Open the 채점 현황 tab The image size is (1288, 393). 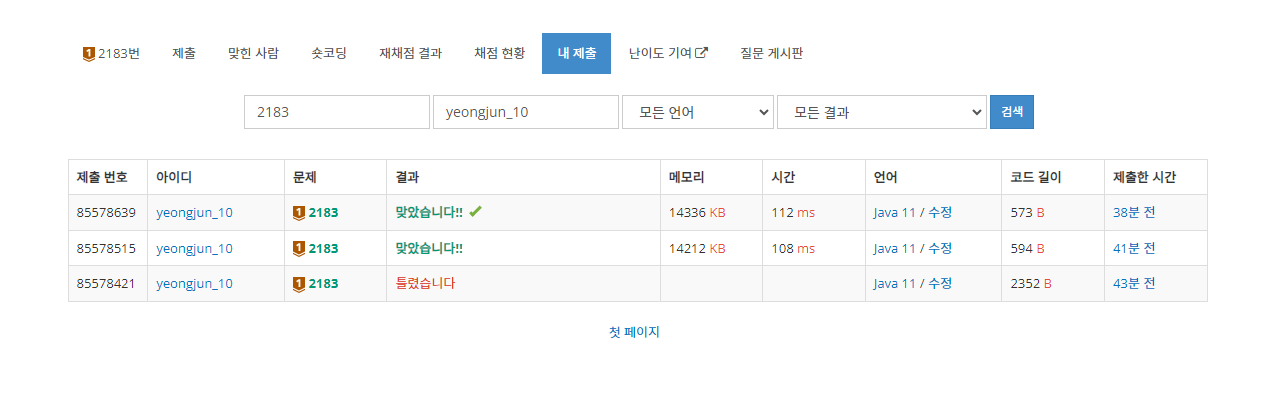click(x=499, y=53)
